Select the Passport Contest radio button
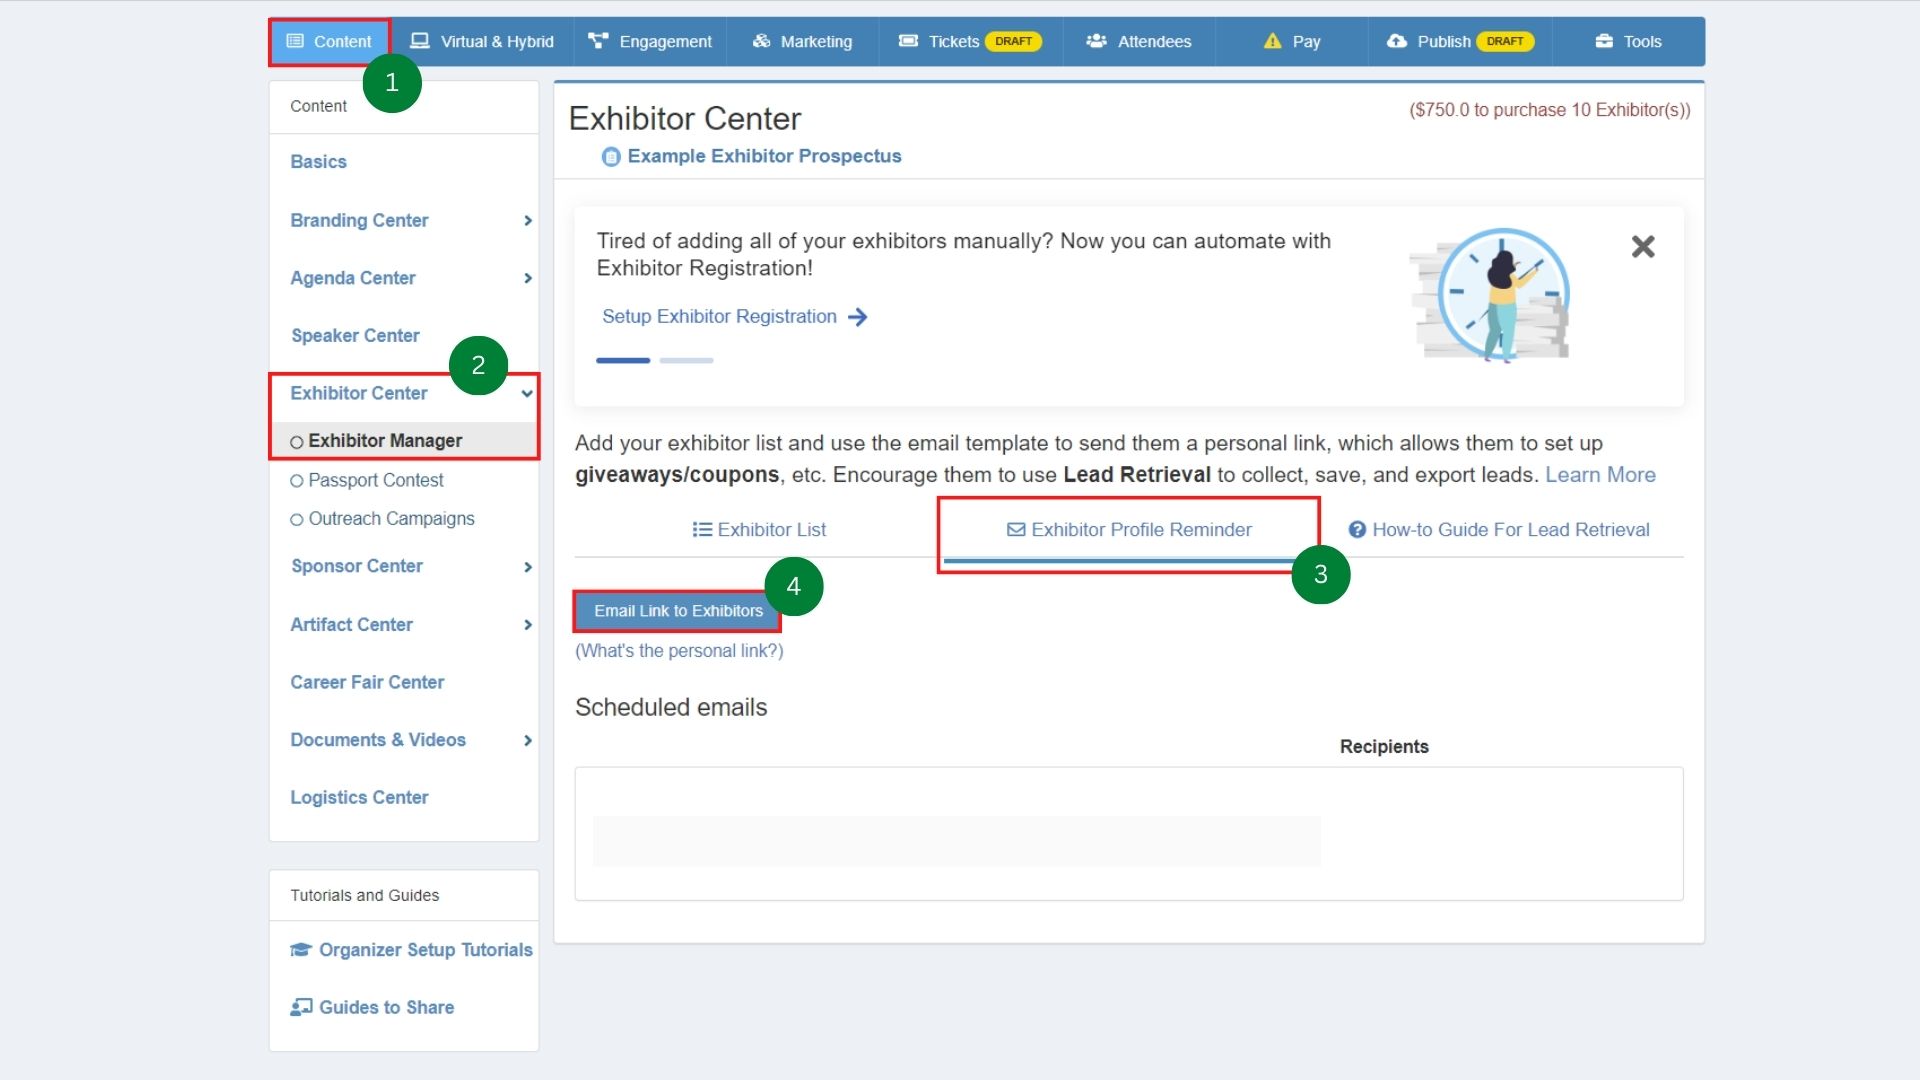The image size is (1920, 1080). (296, 480)
